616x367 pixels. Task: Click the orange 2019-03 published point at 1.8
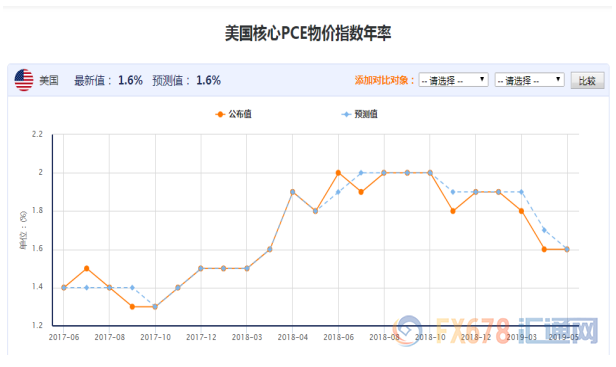521,211
